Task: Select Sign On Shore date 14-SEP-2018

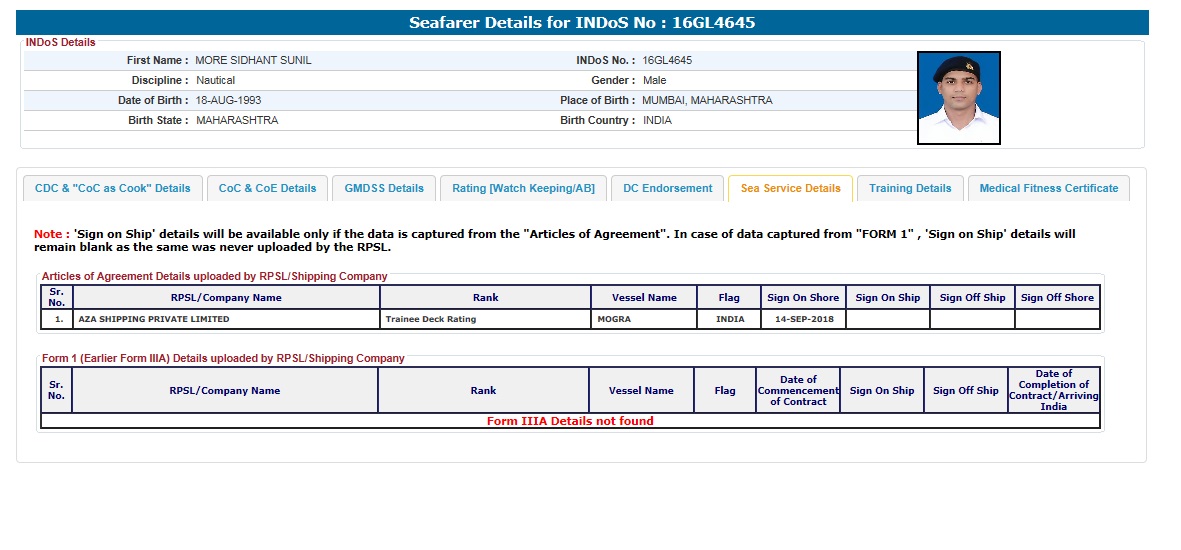Action: tap(803, 319)
